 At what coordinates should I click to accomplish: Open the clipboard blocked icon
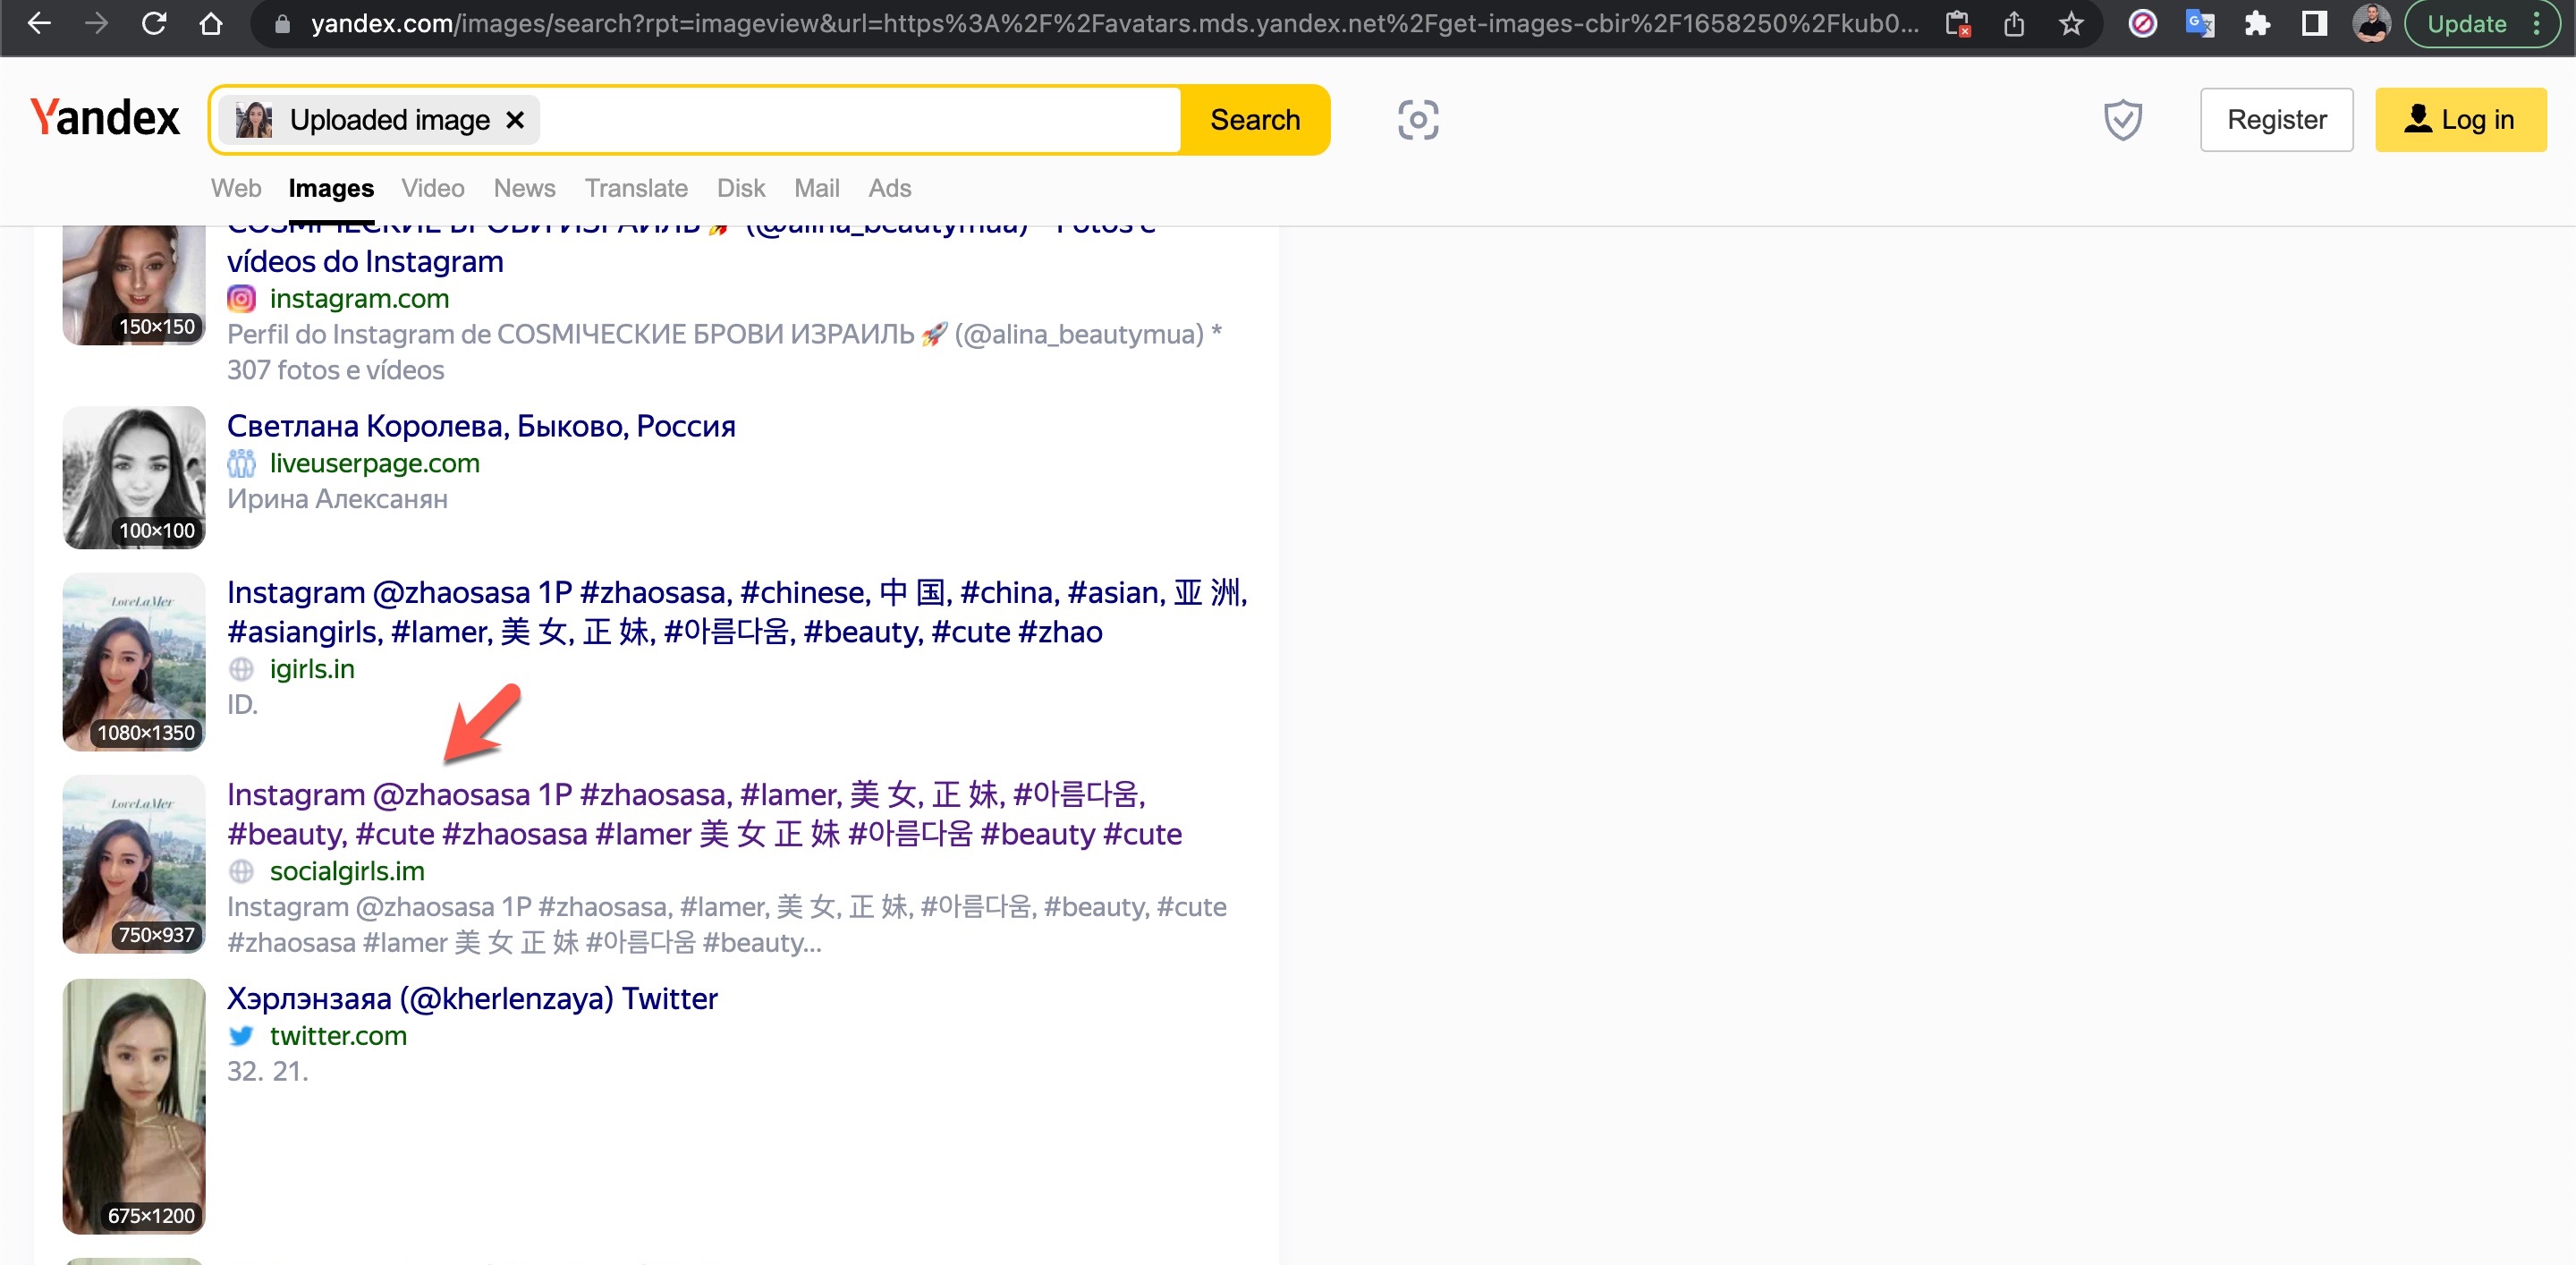tap(1957, 24)
